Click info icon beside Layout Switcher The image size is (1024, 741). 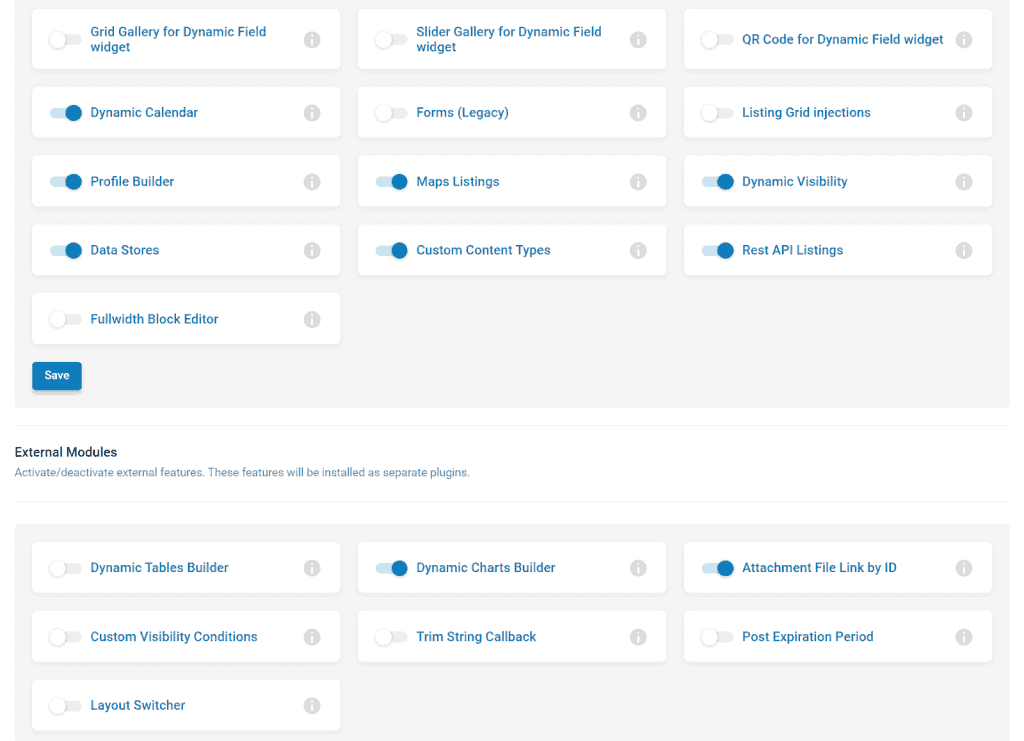(x=312, y=706)
